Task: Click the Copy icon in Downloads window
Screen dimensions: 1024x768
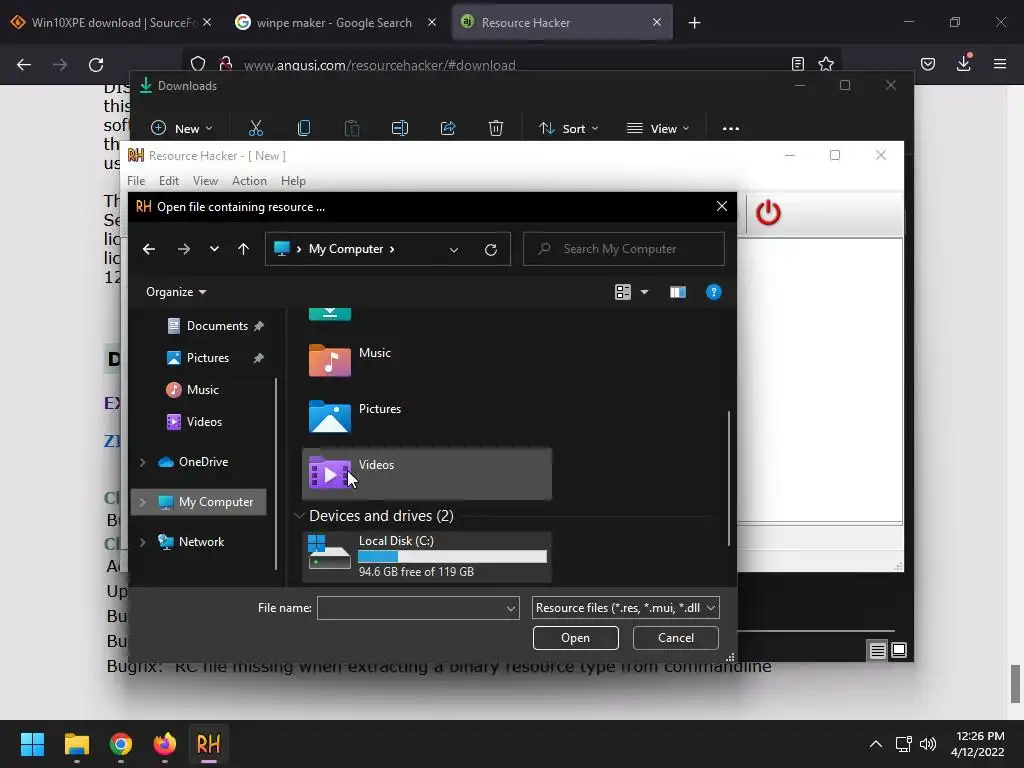Action: tap(304, 129)
